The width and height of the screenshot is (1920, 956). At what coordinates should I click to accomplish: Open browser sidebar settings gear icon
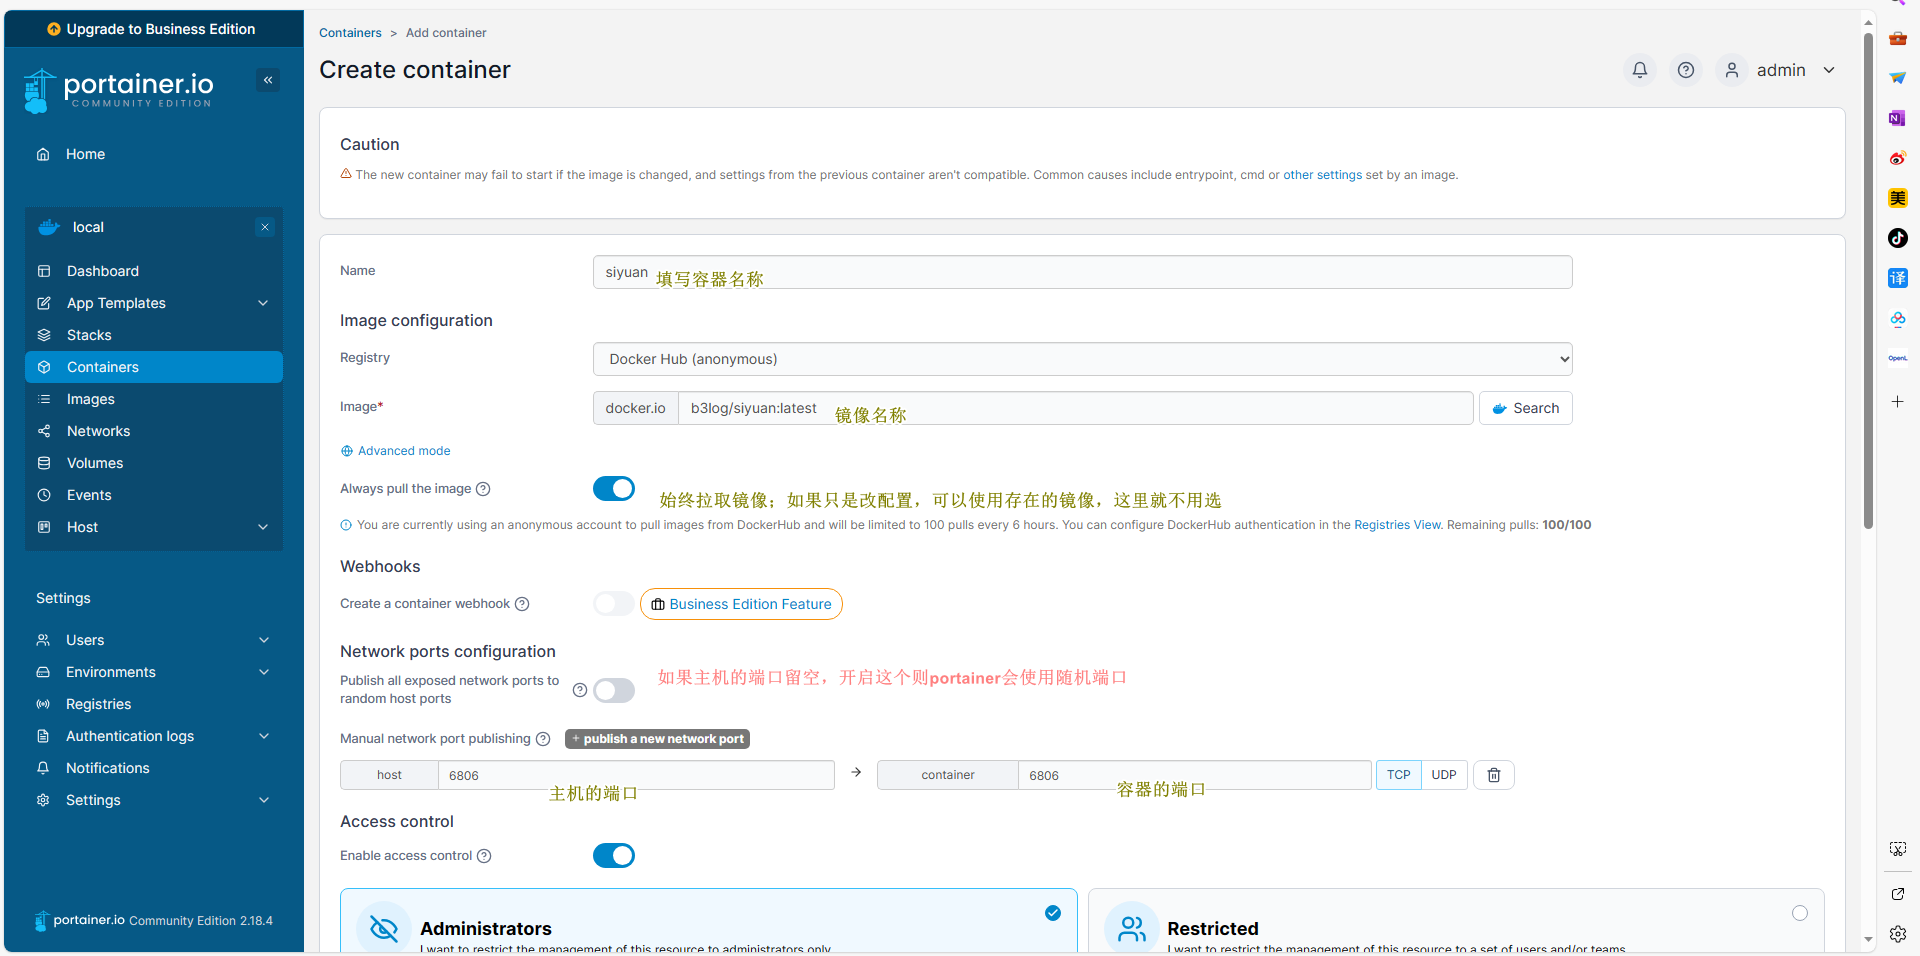(x=1897, y=933)
